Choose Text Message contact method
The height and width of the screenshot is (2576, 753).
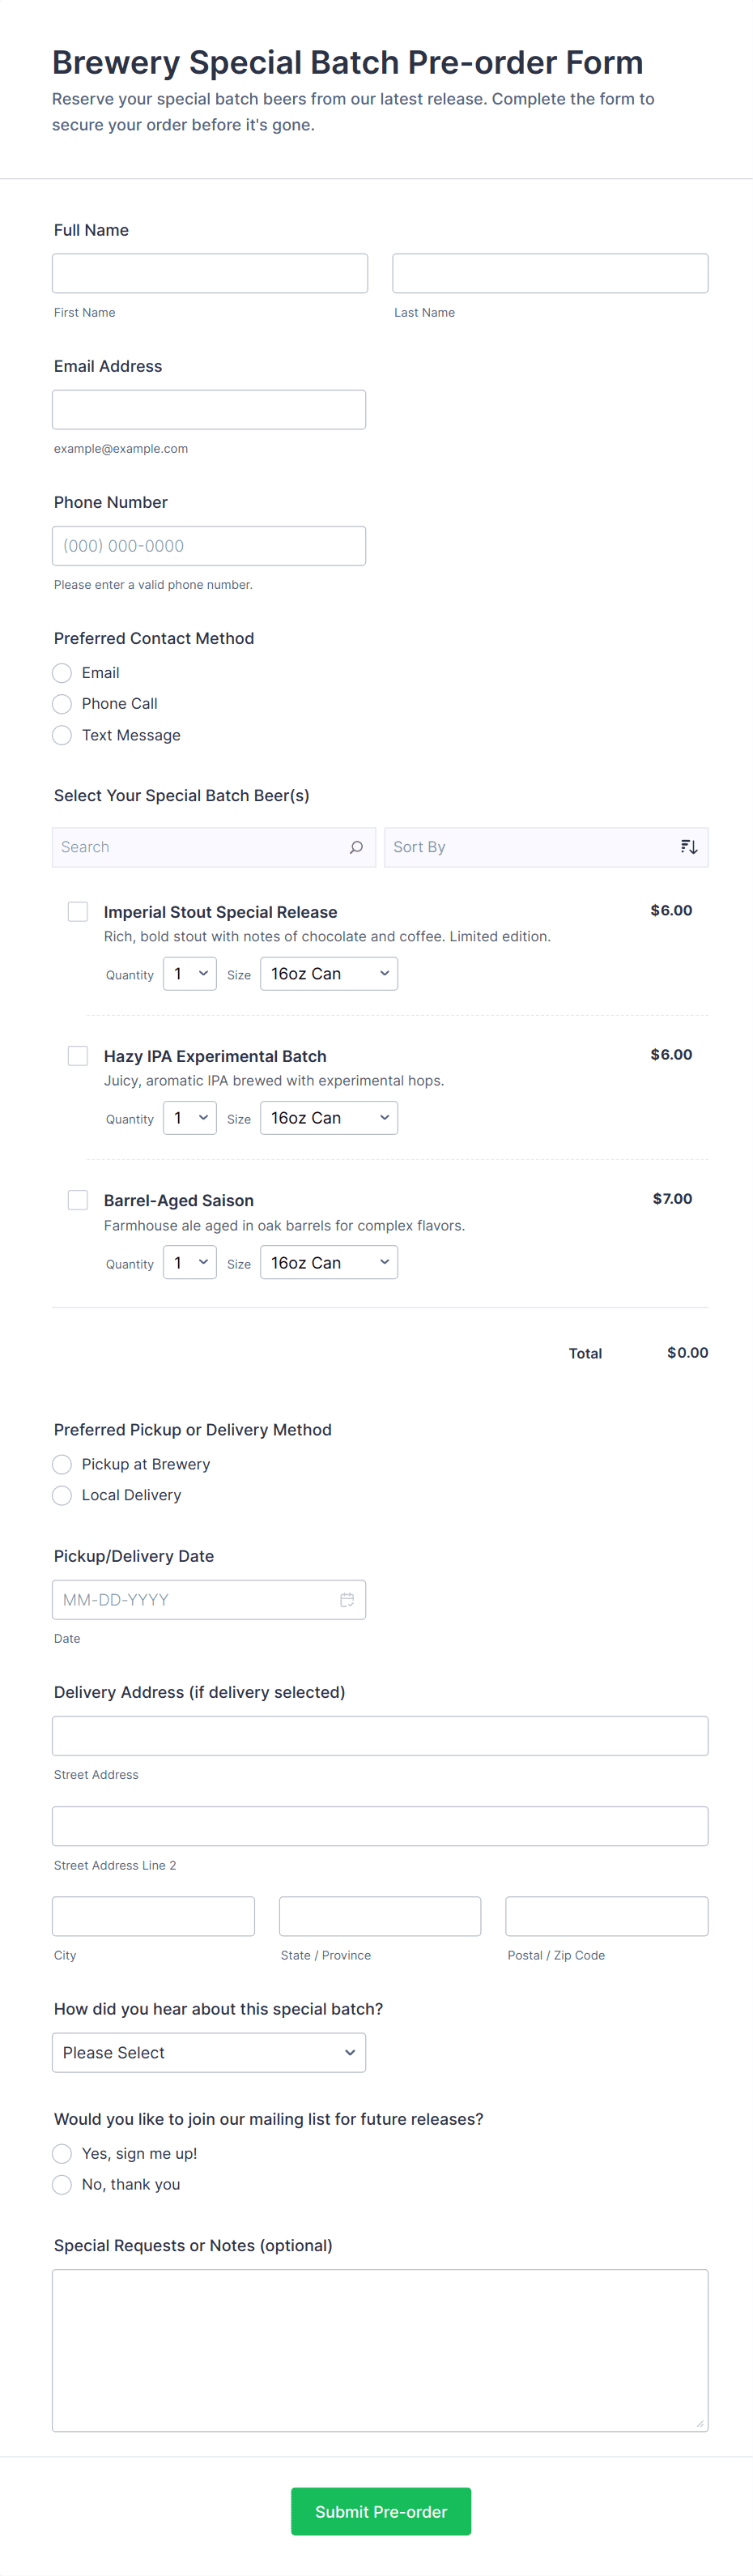(62, 735)
